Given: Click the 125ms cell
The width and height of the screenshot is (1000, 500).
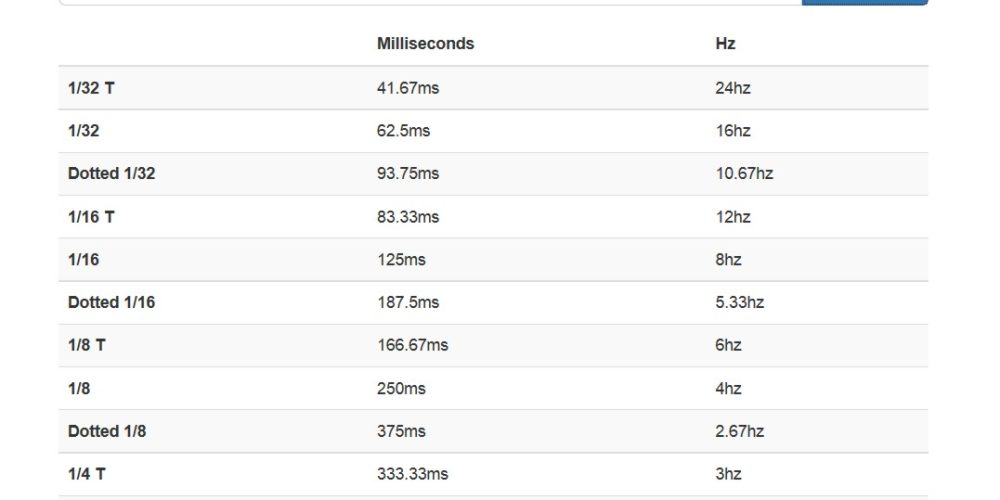Looking at the screenshot, I should pos(401,259).
